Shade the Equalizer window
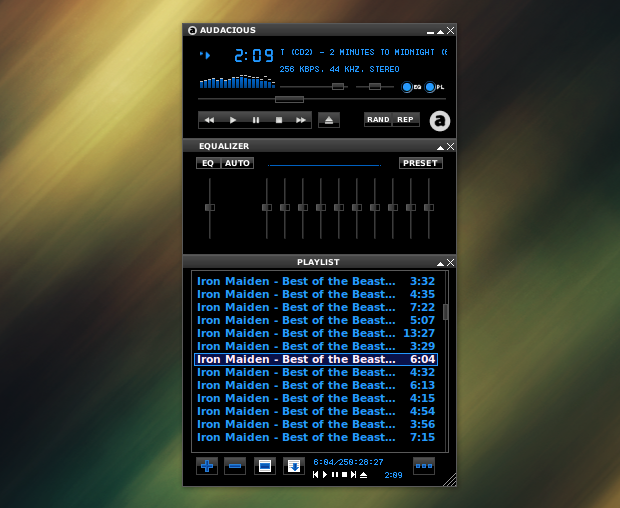620x508 pixels. [x=440, y=147]
